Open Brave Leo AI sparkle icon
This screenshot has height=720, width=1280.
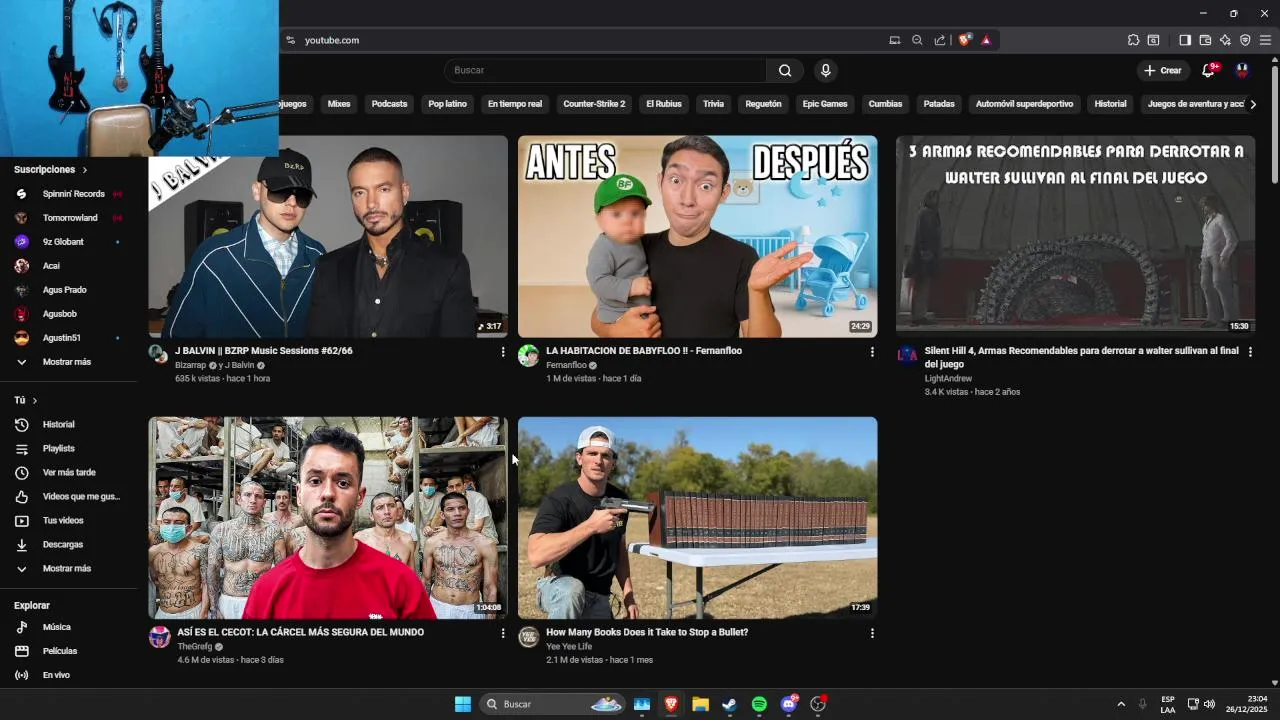click(x=1225, y=40)
